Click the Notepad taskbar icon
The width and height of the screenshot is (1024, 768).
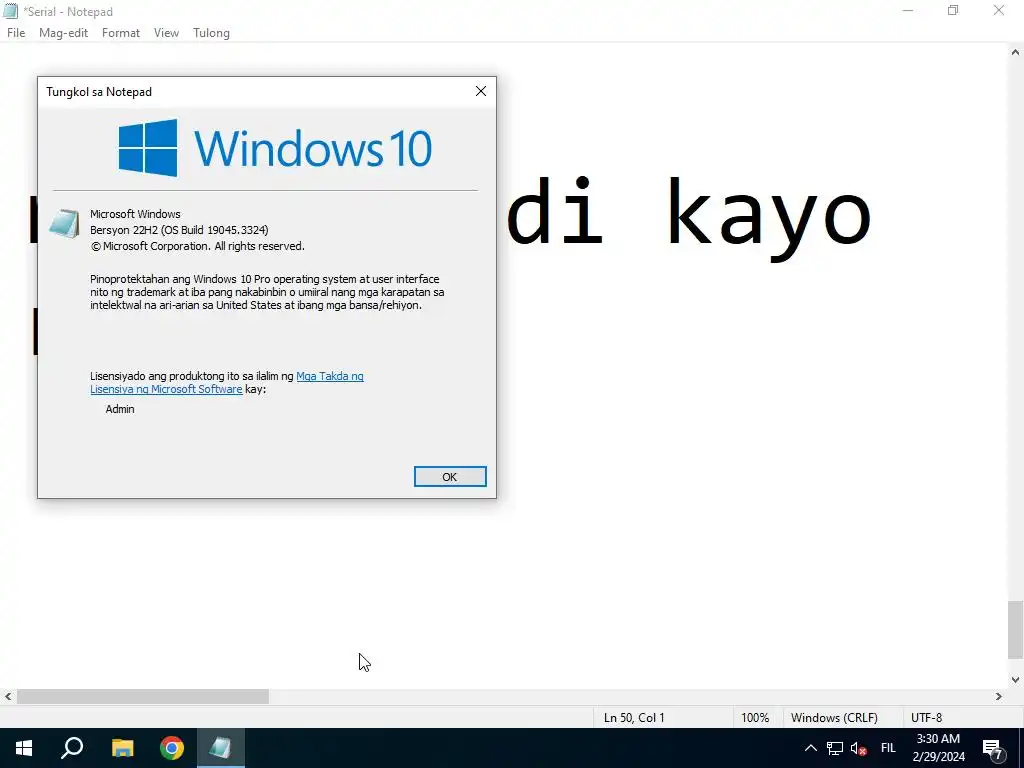coord(221,748)
